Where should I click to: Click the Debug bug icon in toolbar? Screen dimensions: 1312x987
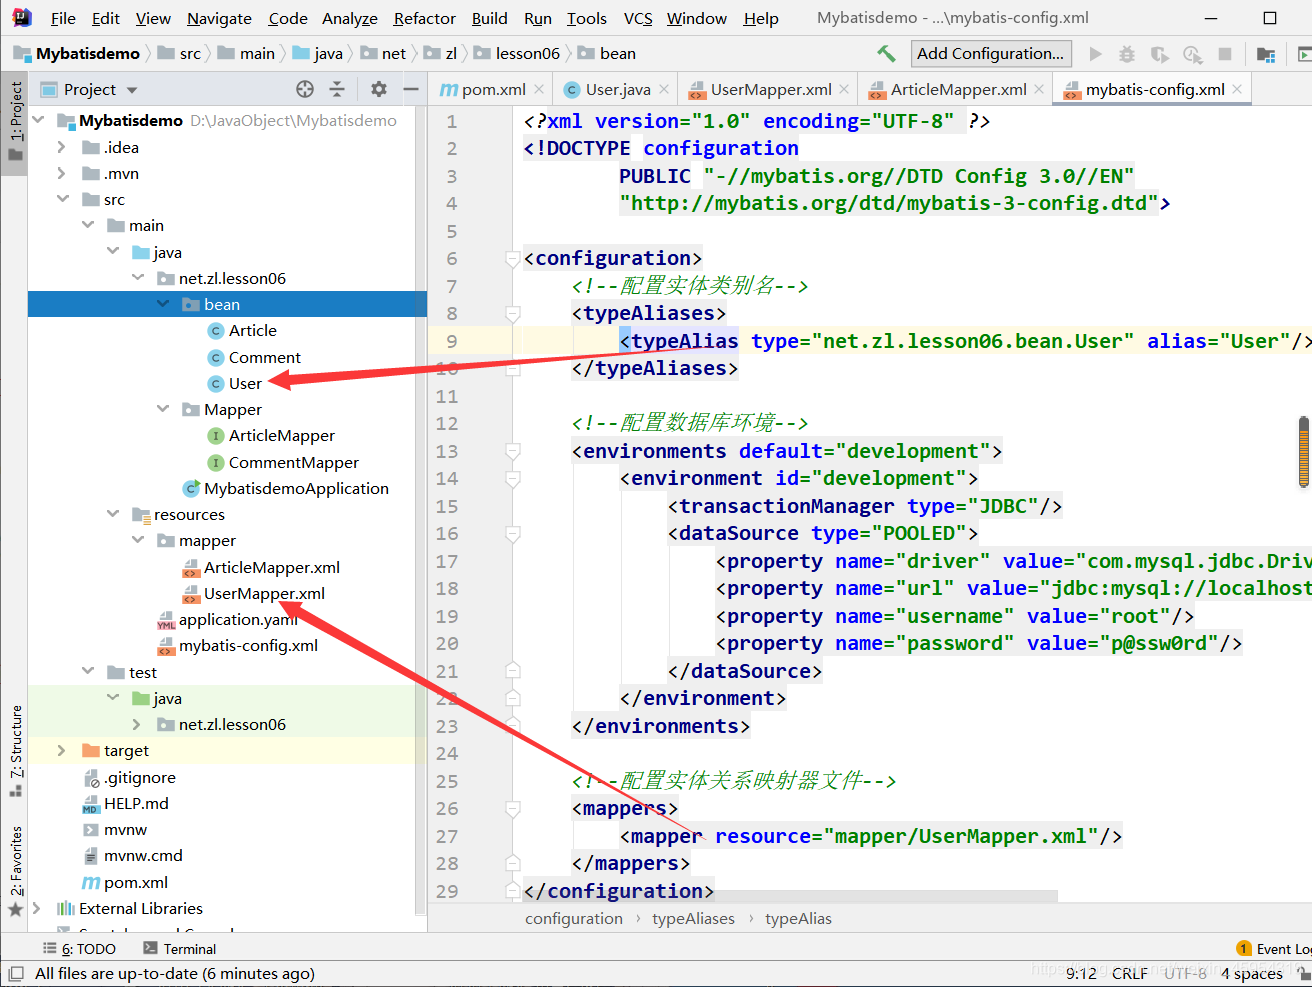1127,54
